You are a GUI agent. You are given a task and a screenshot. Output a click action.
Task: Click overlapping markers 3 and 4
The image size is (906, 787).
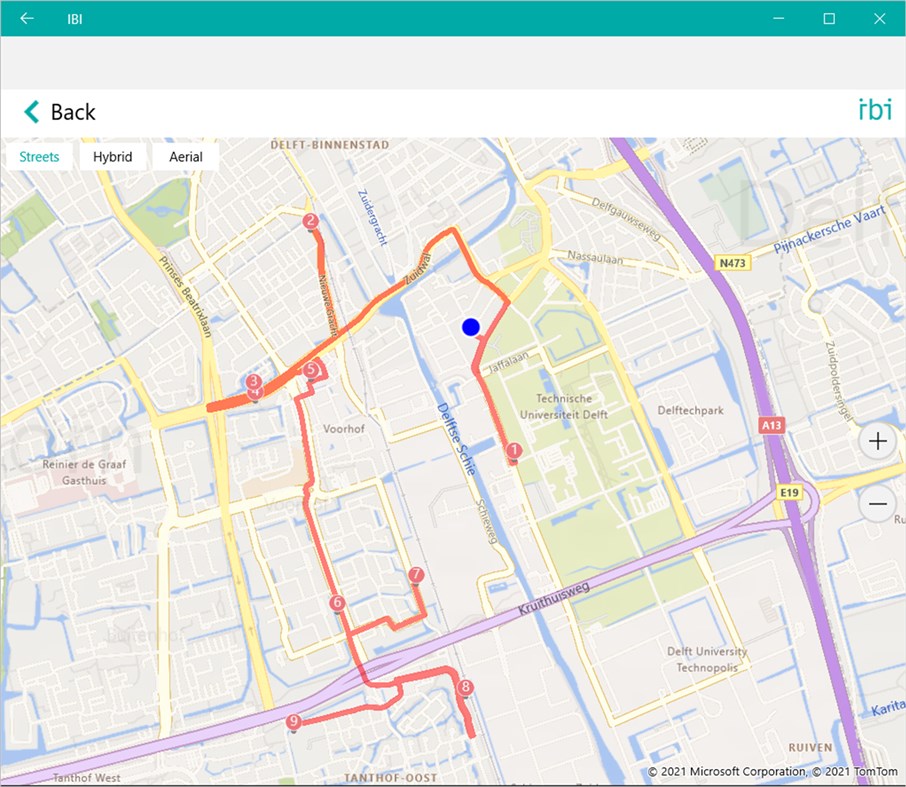click(x=253, y=386)
